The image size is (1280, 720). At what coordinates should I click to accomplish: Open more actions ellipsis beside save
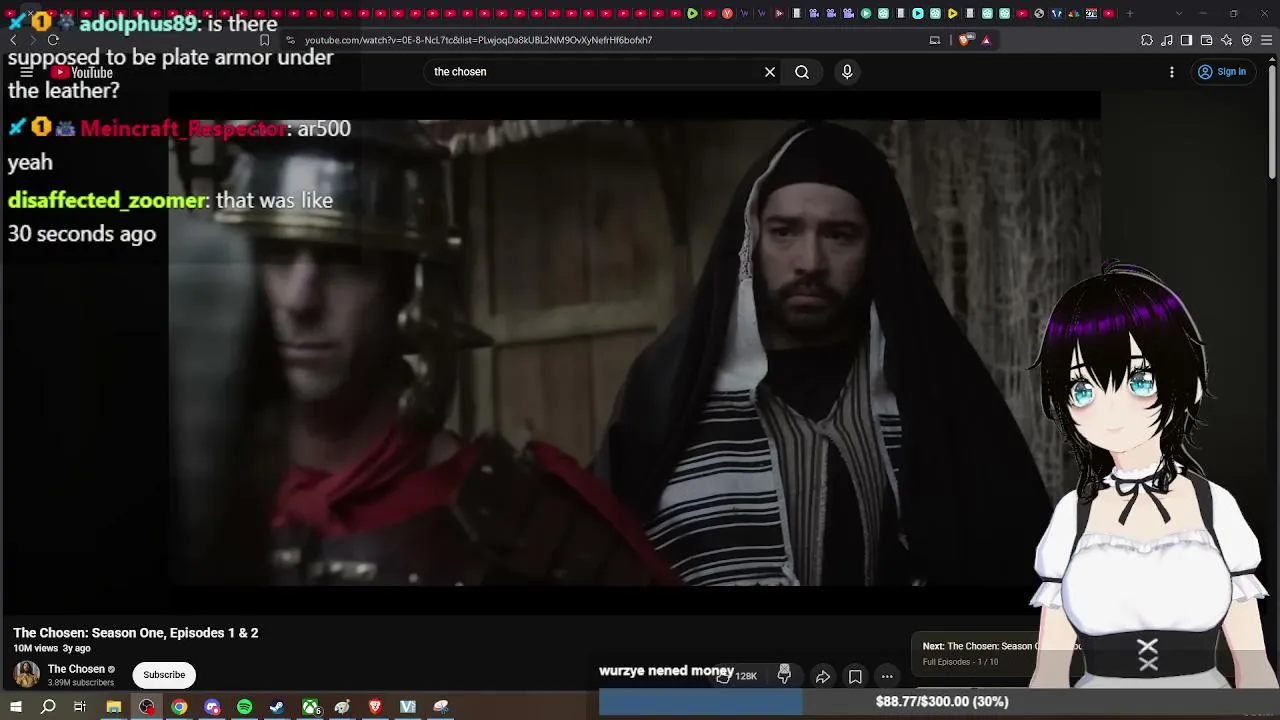(x=887, y=677)
